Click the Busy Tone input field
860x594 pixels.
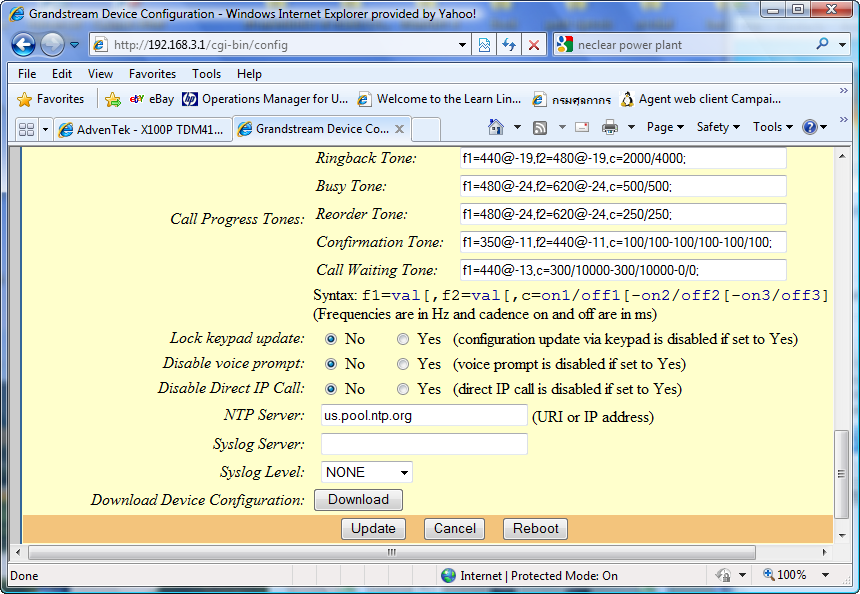point(623,186)
